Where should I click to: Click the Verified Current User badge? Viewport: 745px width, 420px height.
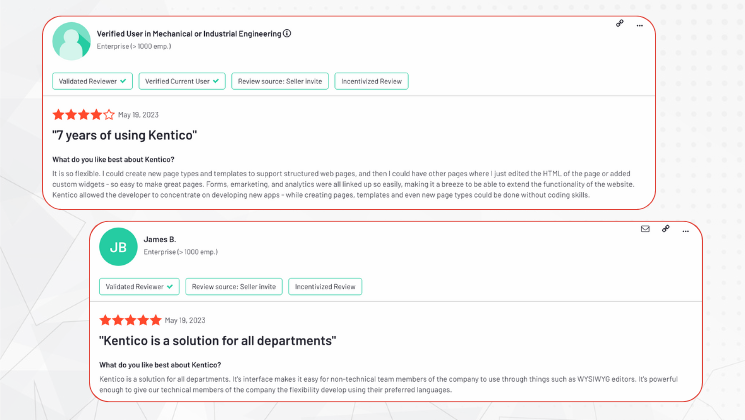pos(181,81)
